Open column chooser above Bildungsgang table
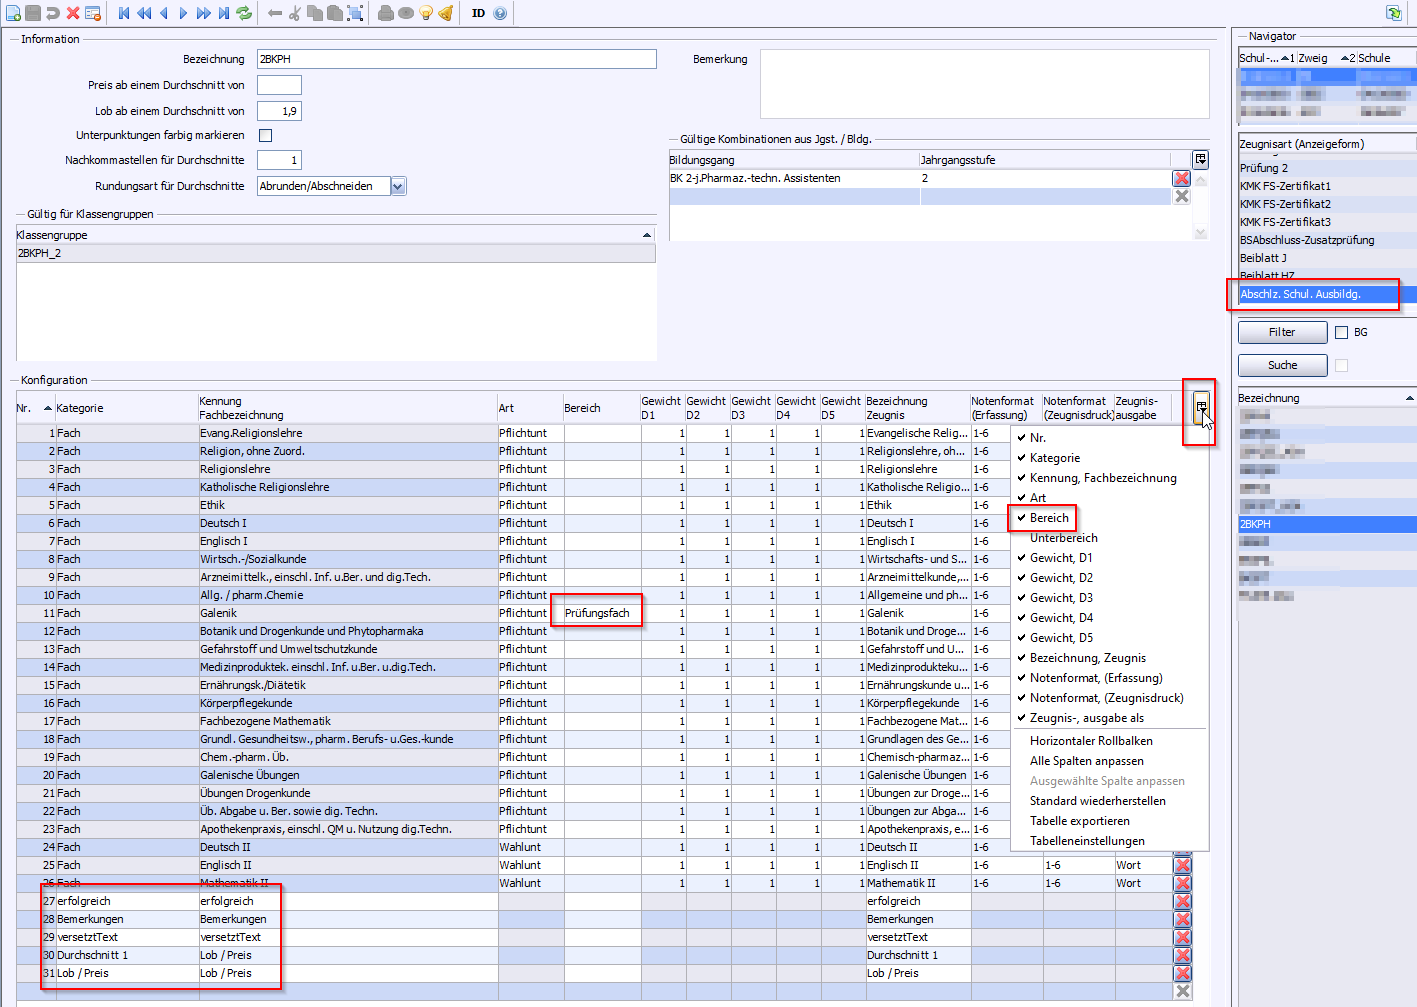The width and height of the screenshot is (1417, 1007). tap(1200, 160)
